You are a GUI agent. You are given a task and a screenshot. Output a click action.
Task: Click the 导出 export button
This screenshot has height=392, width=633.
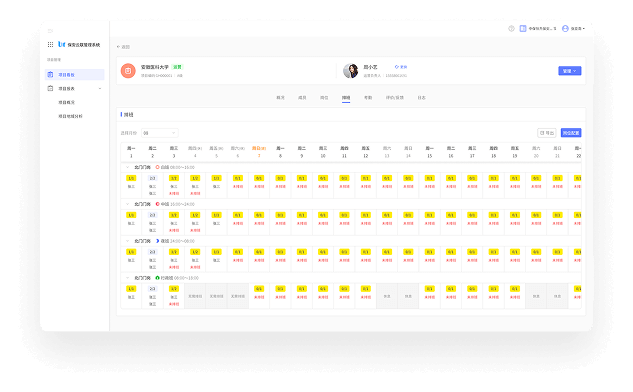point(547,133)
